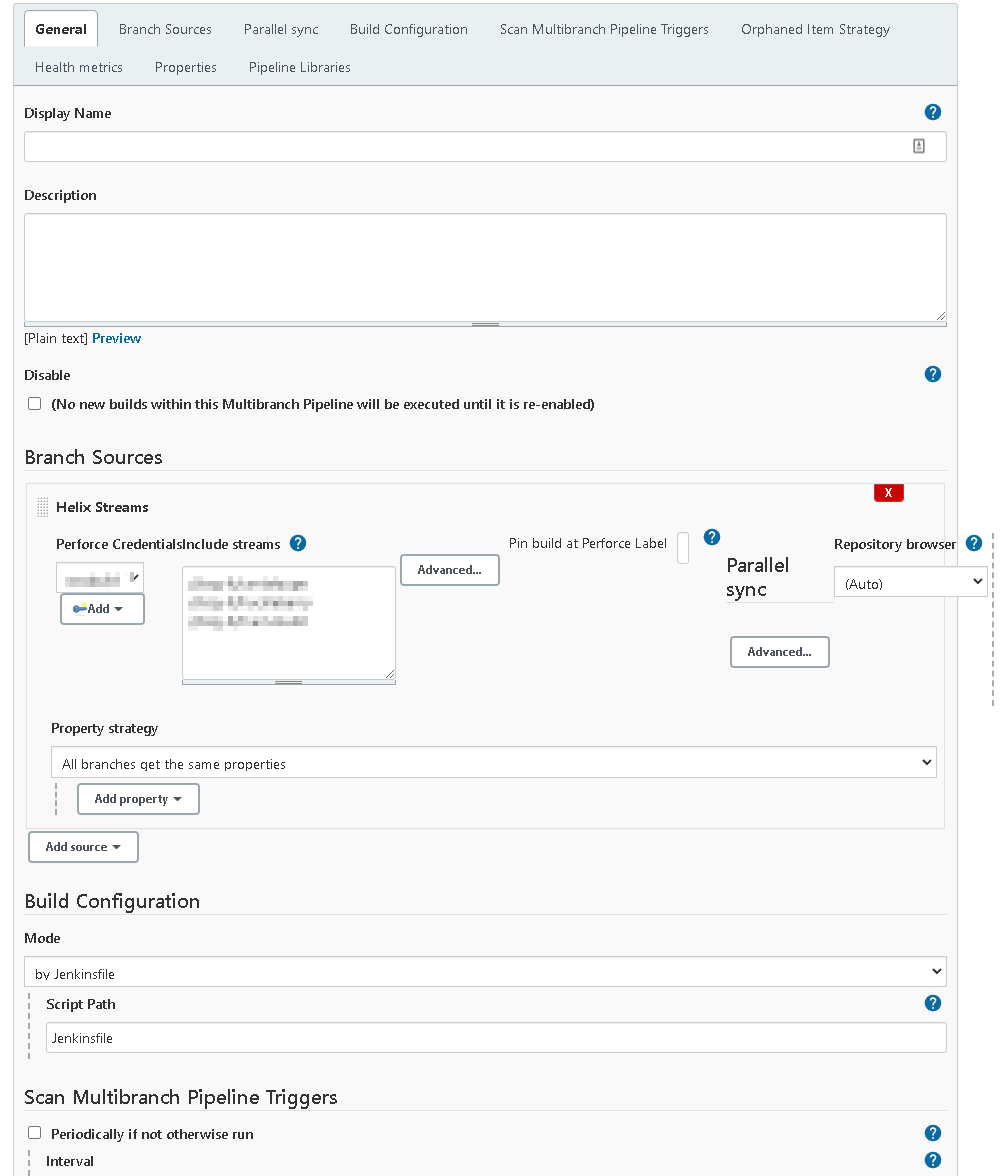Click Advanced button under Parallel sync

[x=779, y=652]
